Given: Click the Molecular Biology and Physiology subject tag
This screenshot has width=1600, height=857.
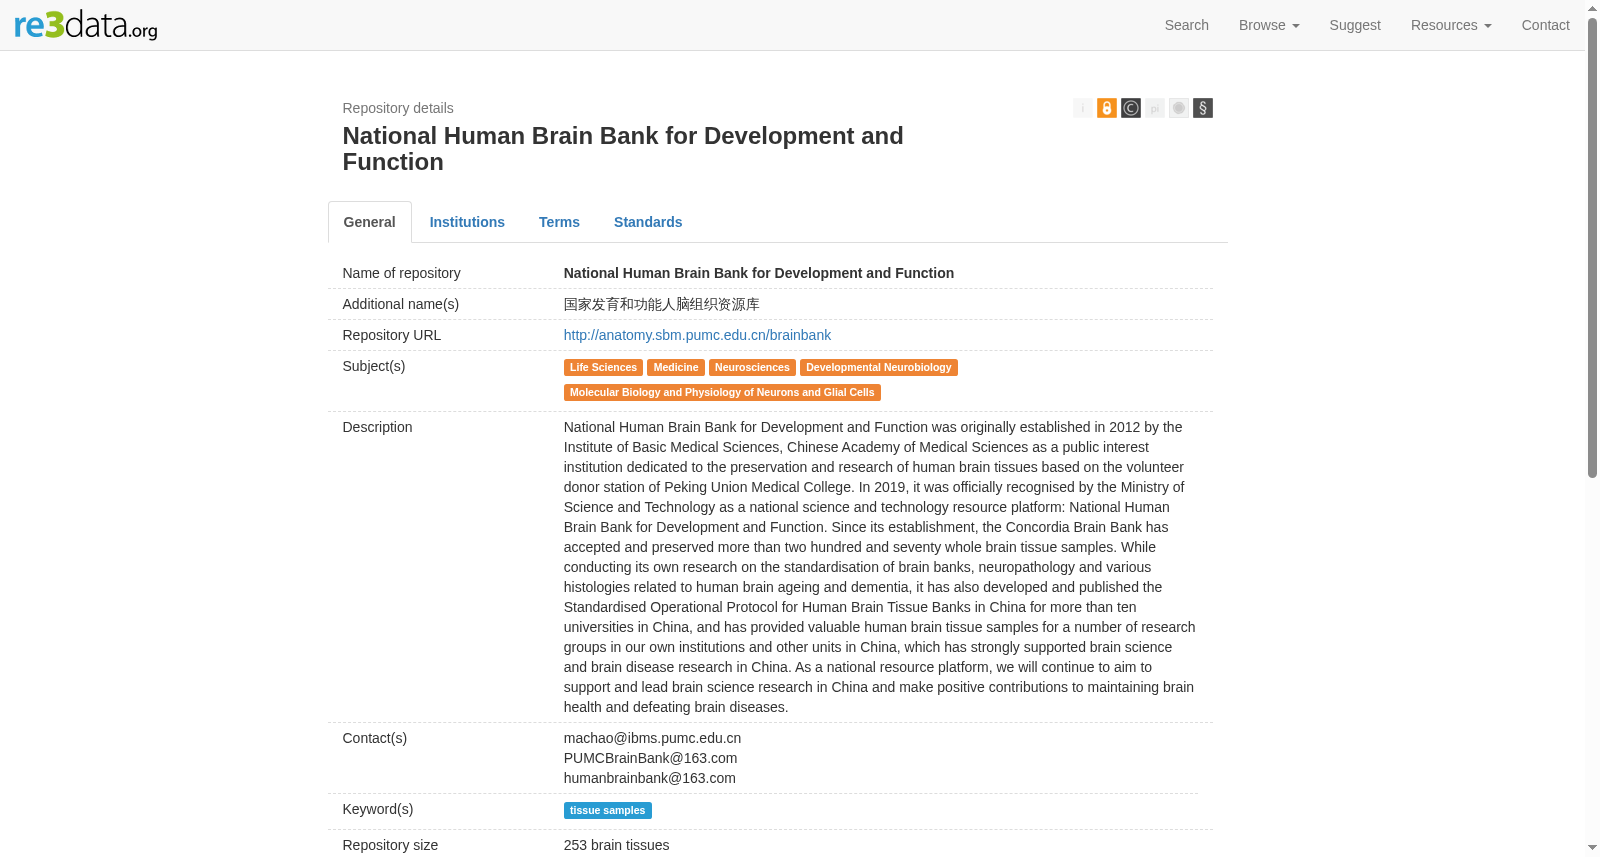Looking at the screenshot, I should click(722, 392).
